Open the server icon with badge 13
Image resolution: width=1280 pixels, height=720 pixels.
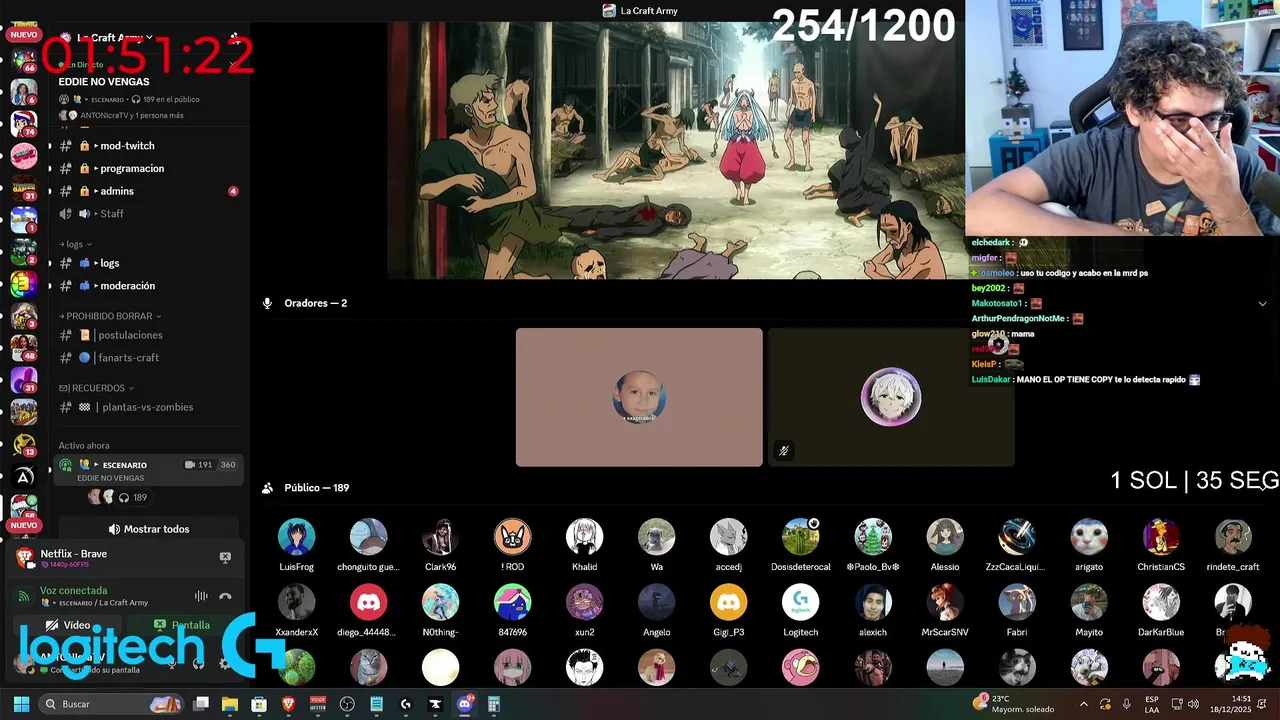[x=24, y=444]
